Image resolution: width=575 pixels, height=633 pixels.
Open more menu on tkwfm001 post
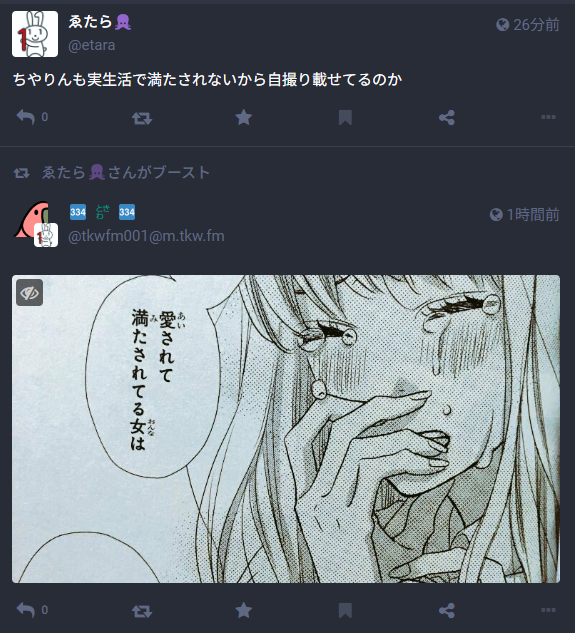(548, 610)
